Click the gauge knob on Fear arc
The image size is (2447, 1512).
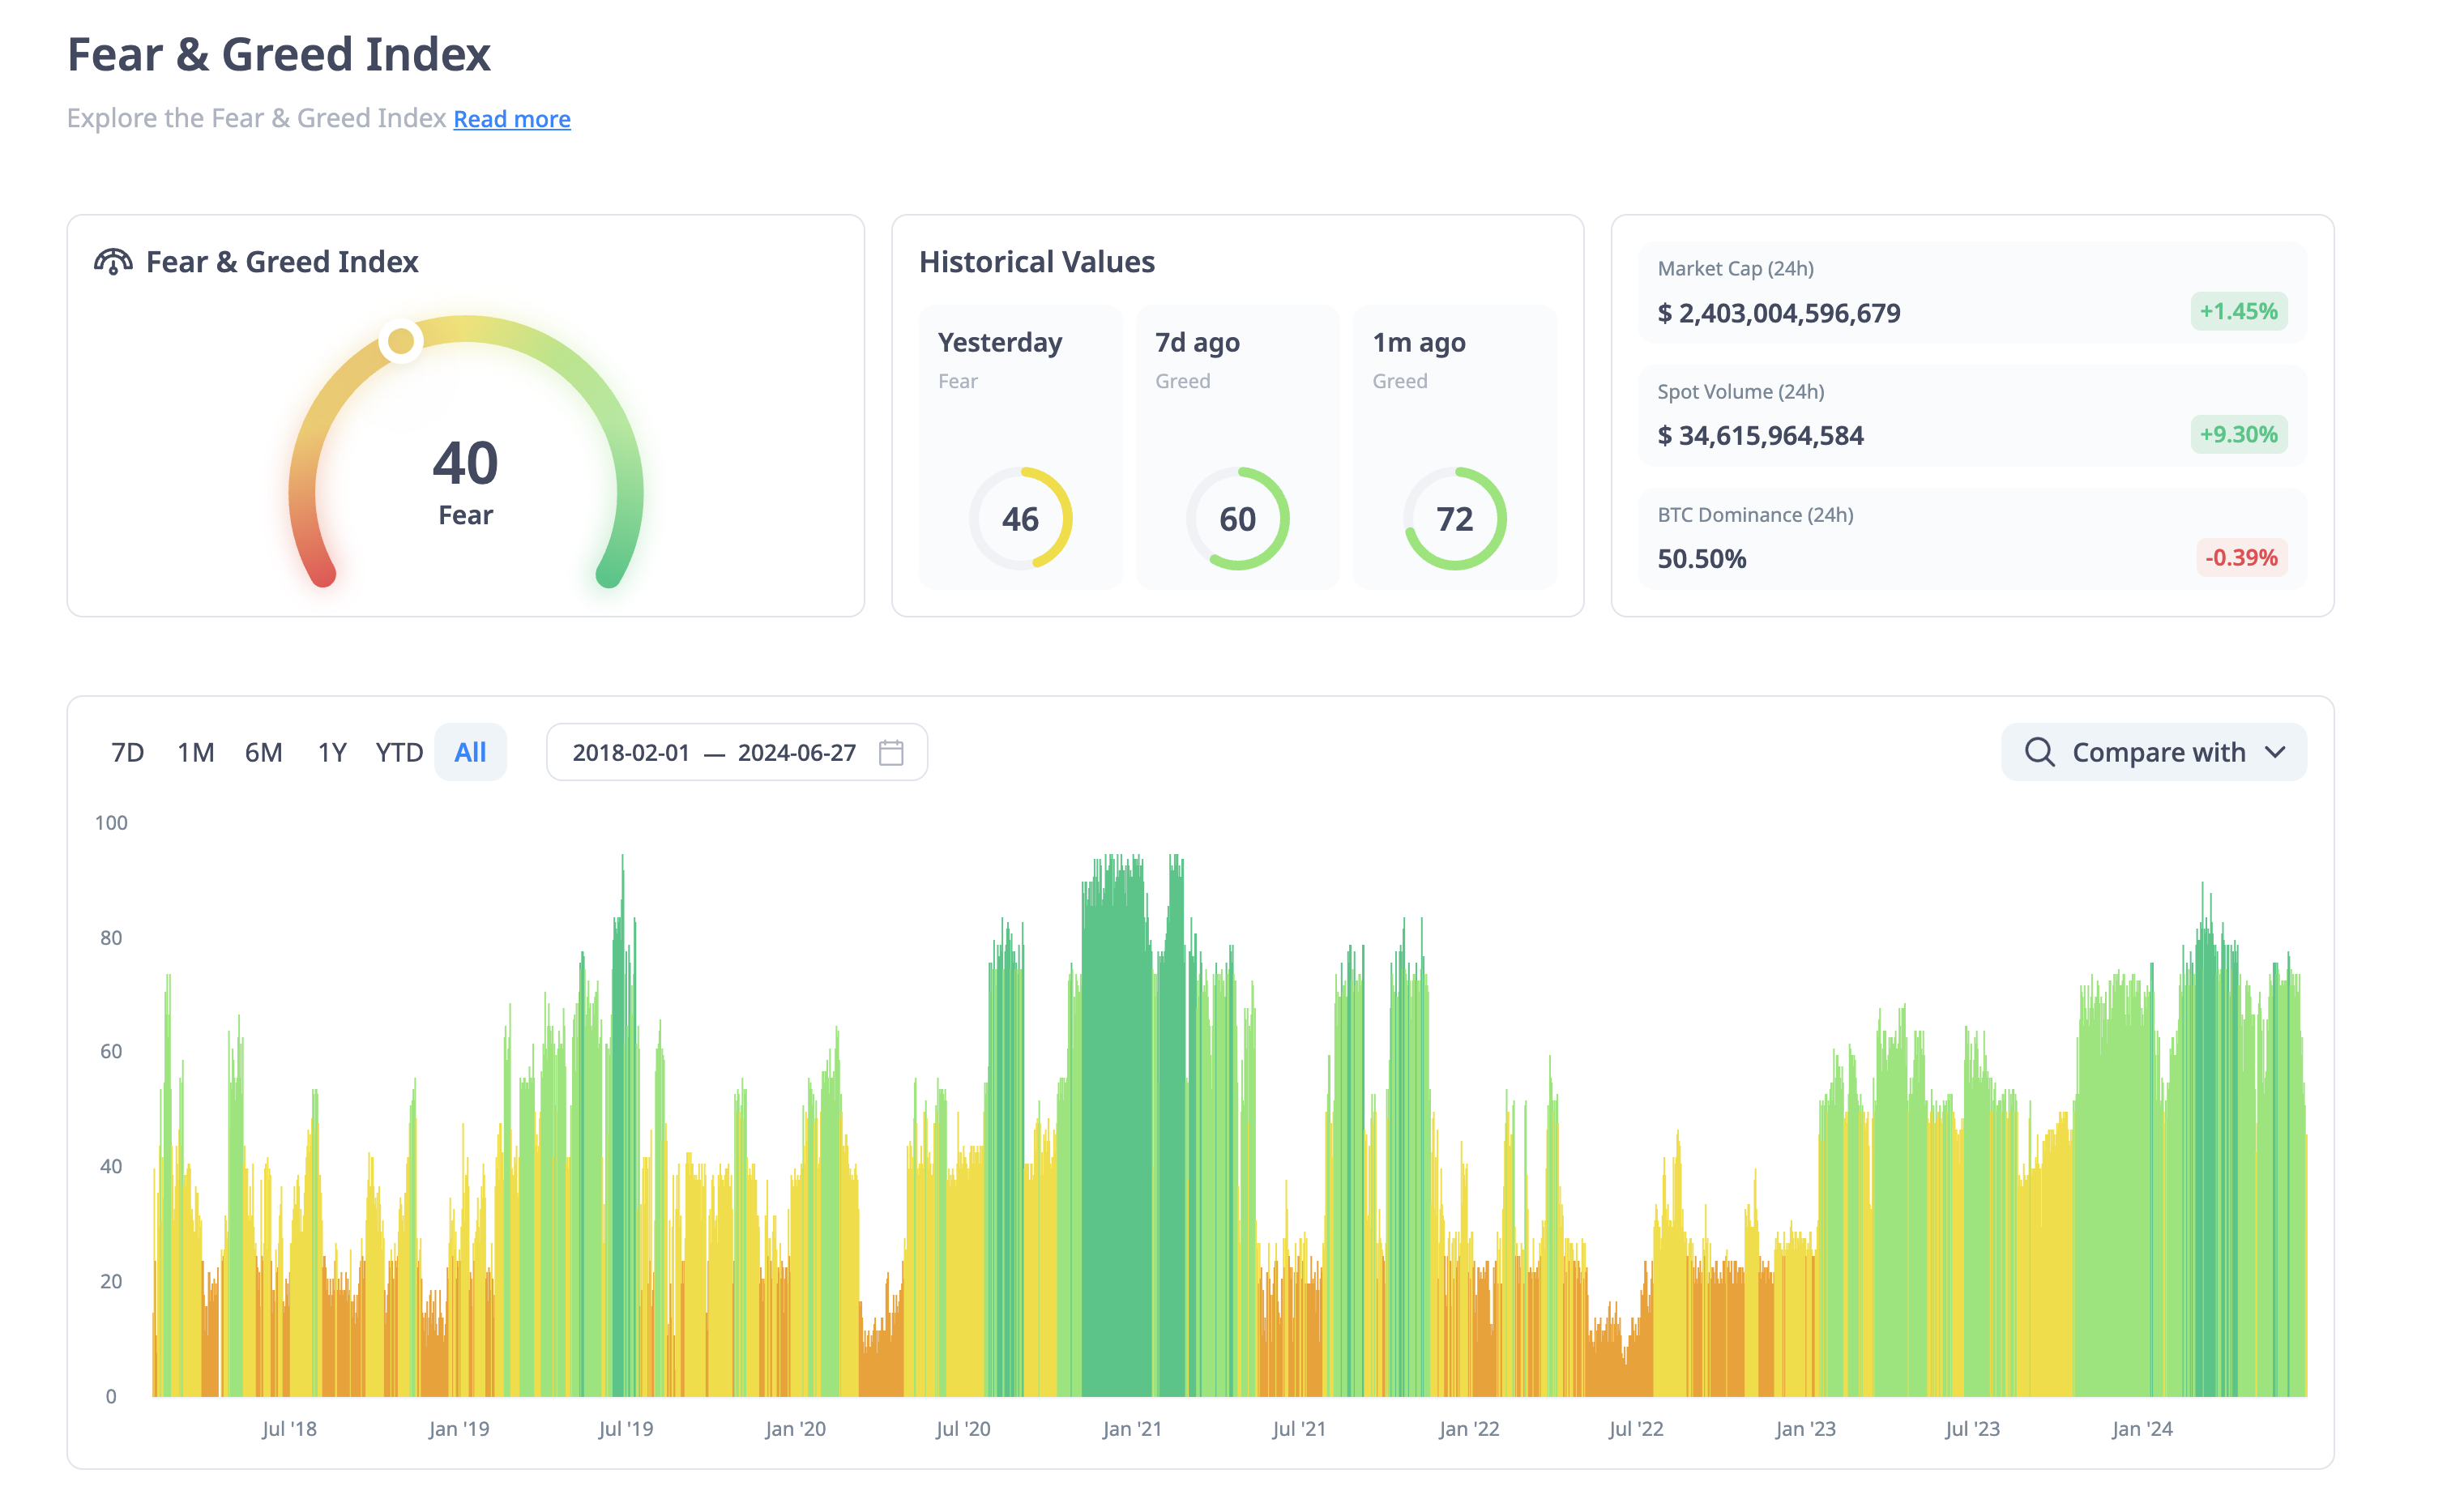(401, 342)
